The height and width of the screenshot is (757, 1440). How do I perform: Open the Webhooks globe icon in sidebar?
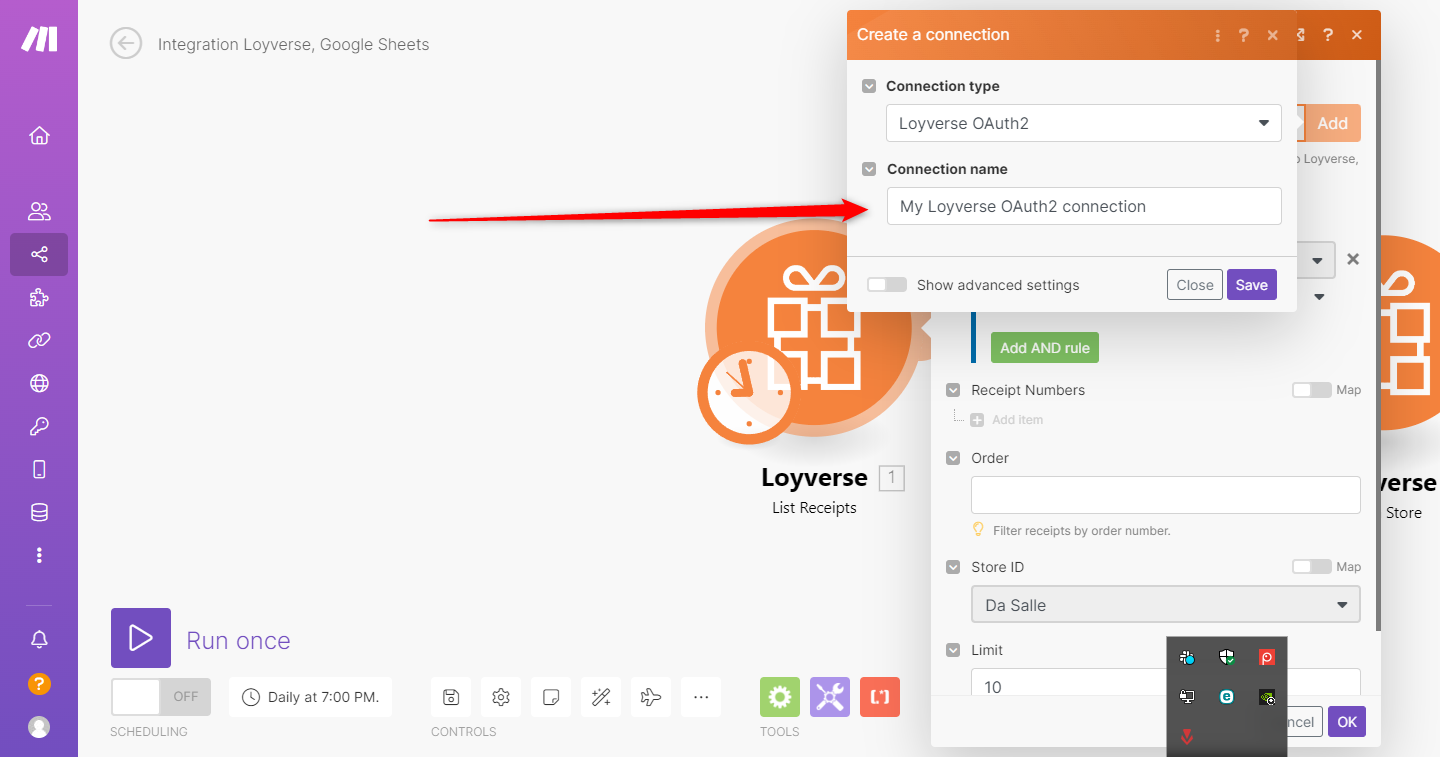[39, 383]
